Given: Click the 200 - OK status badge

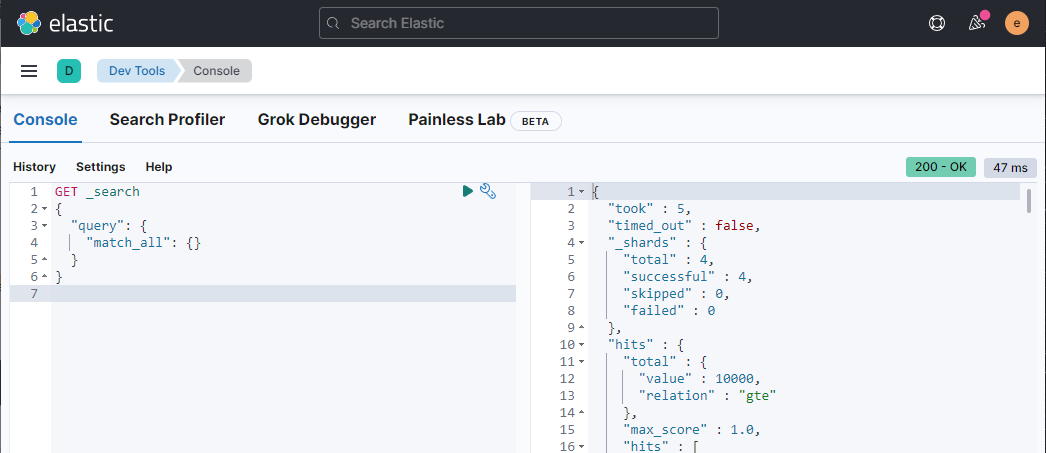Looking at the screenshot, I should point(941,167).
